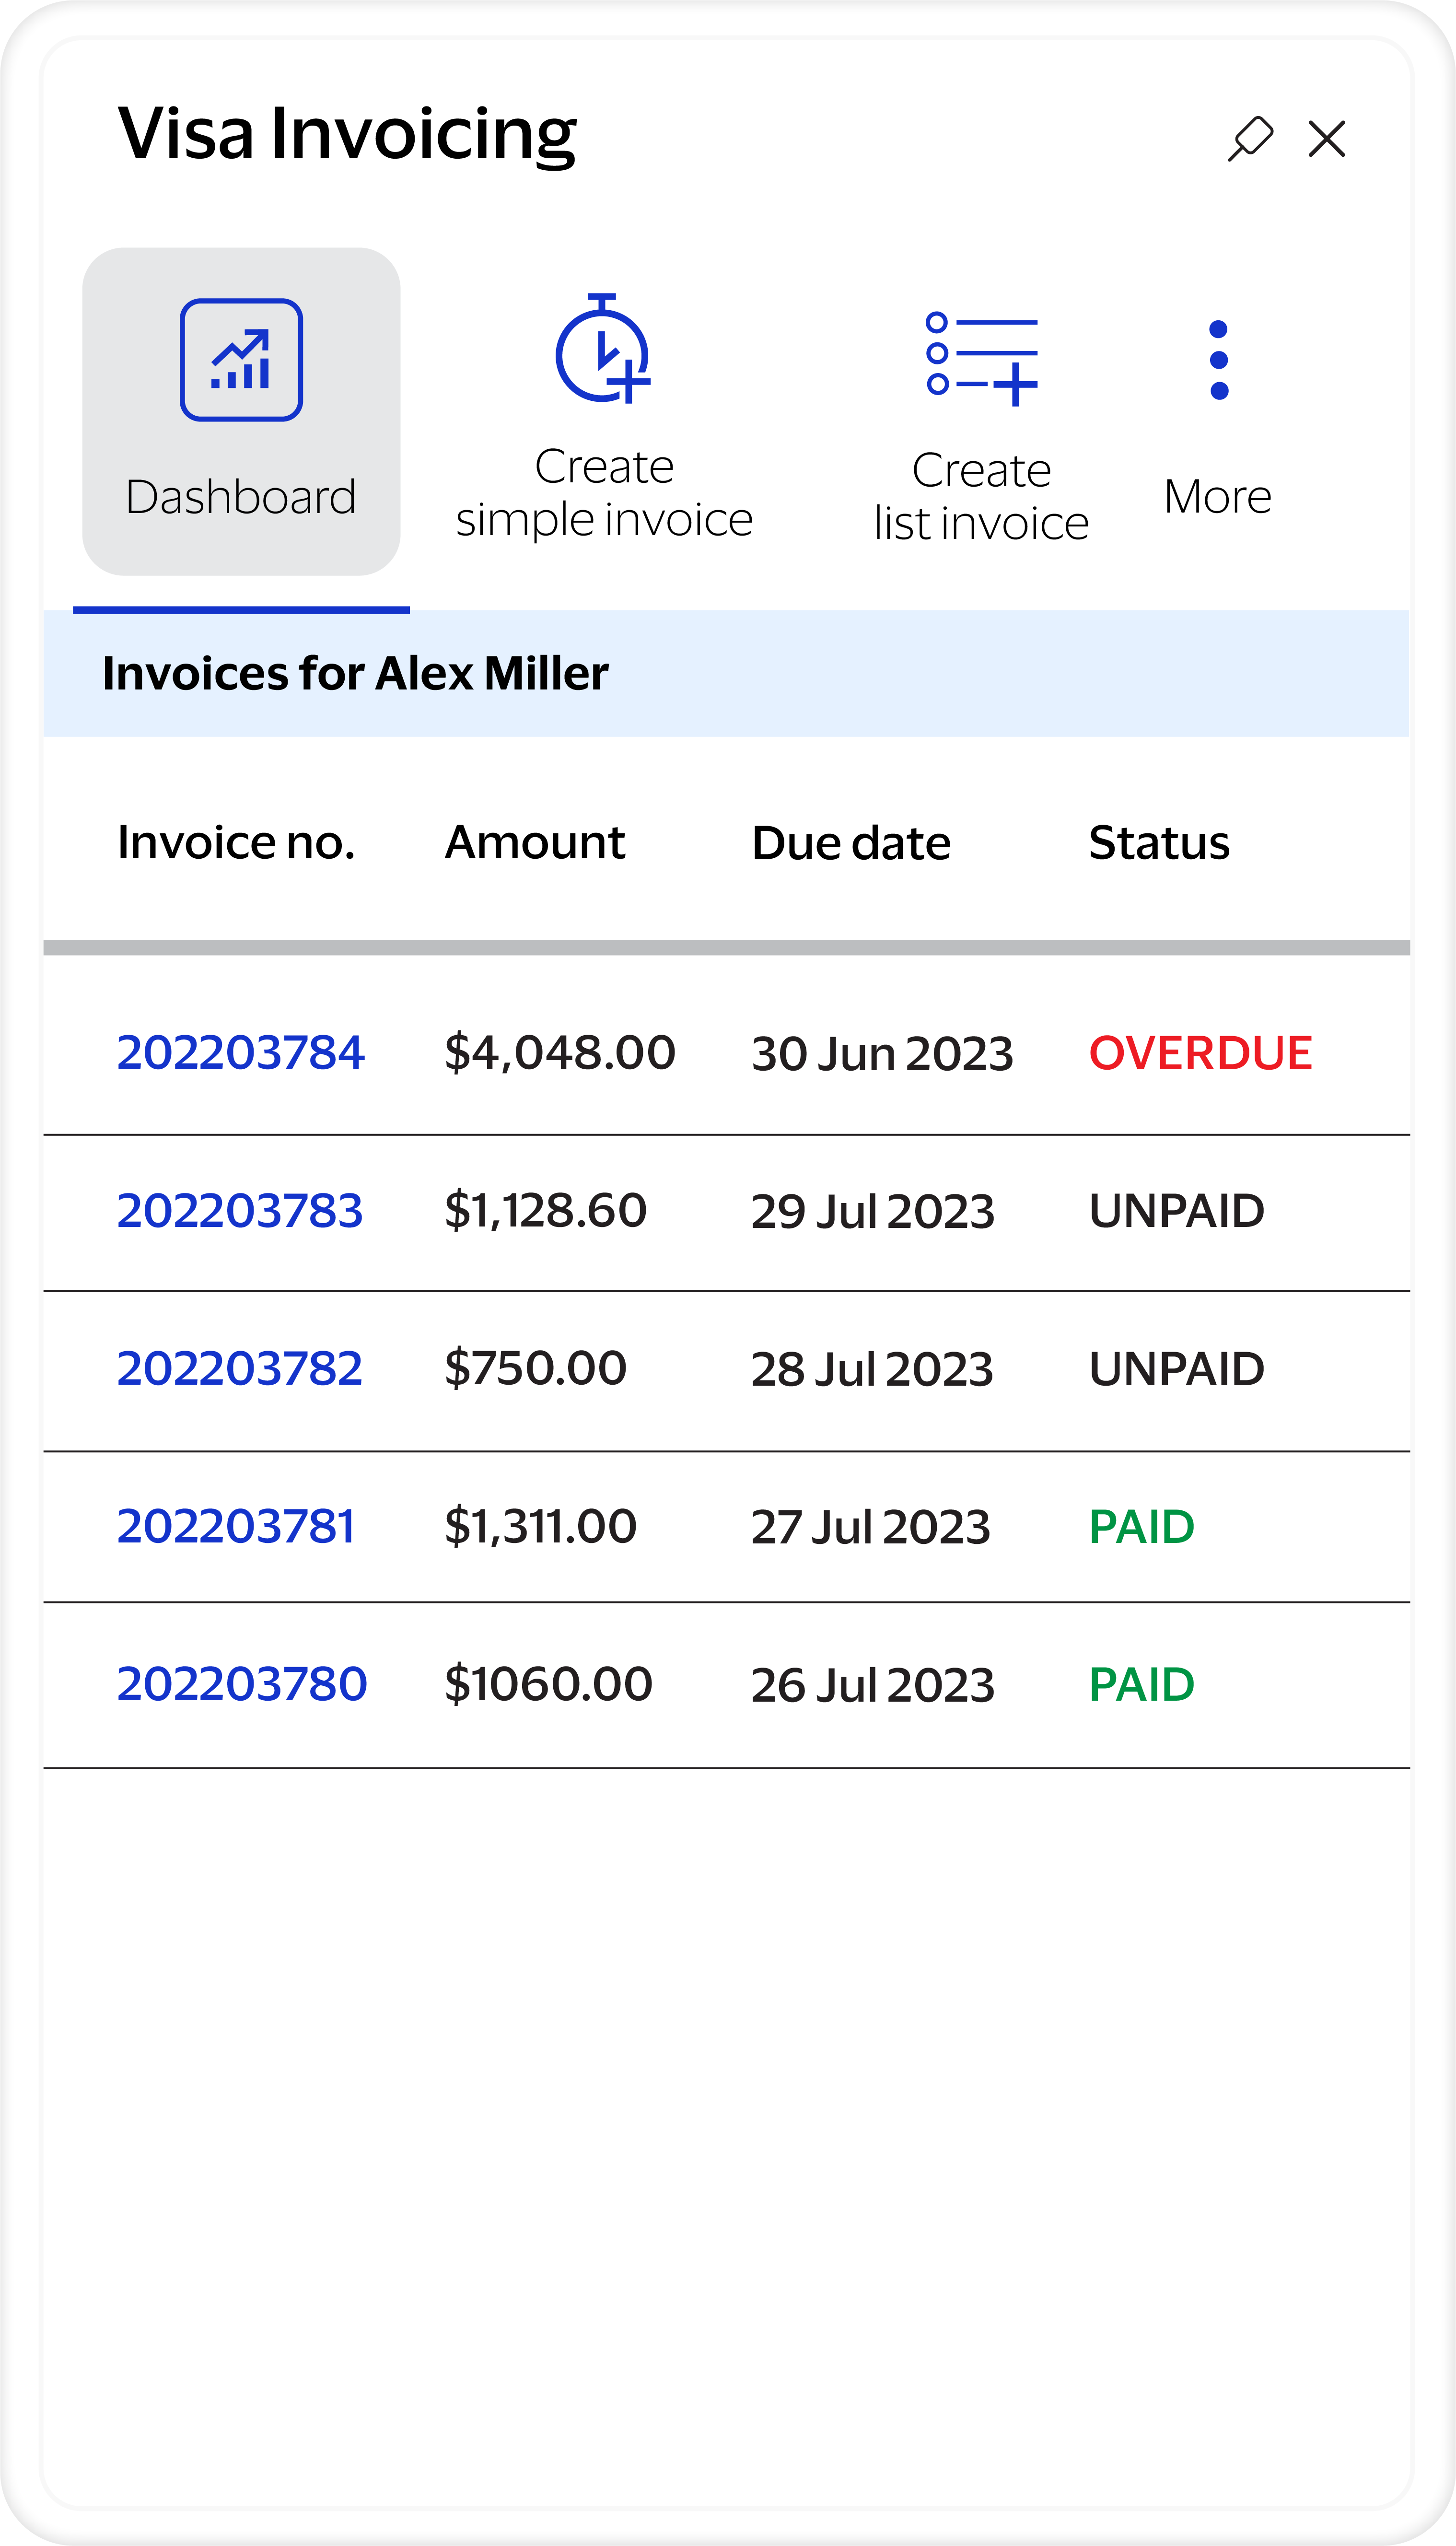Expand the More options label

(1217, 497)
